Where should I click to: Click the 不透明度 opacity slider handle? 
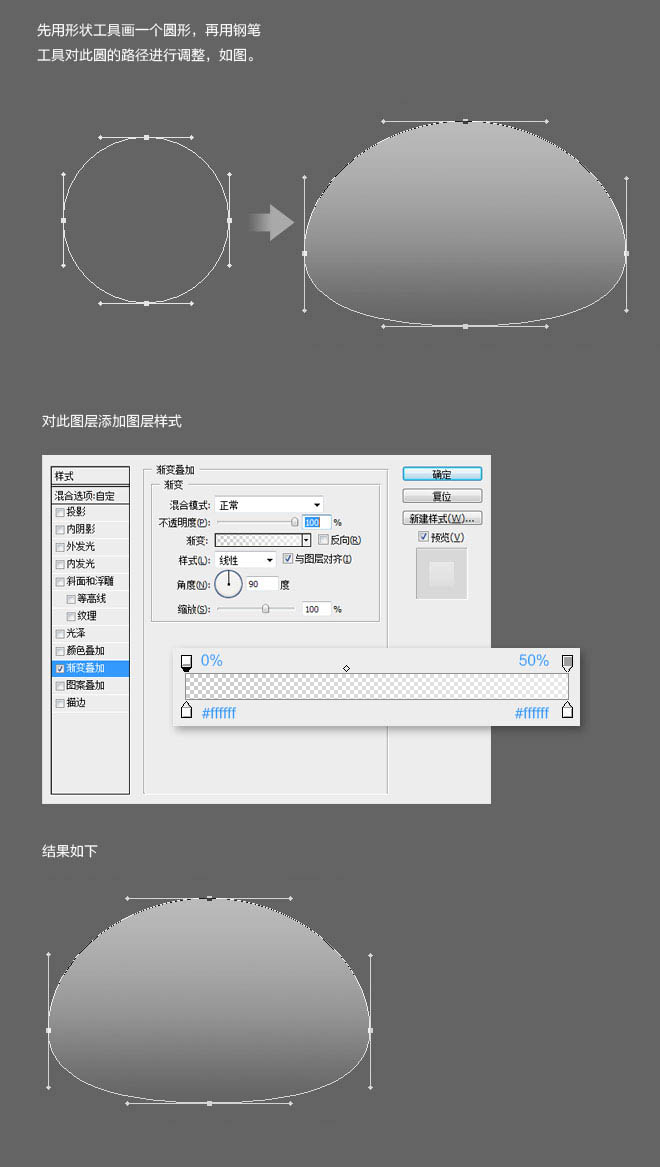295,522
